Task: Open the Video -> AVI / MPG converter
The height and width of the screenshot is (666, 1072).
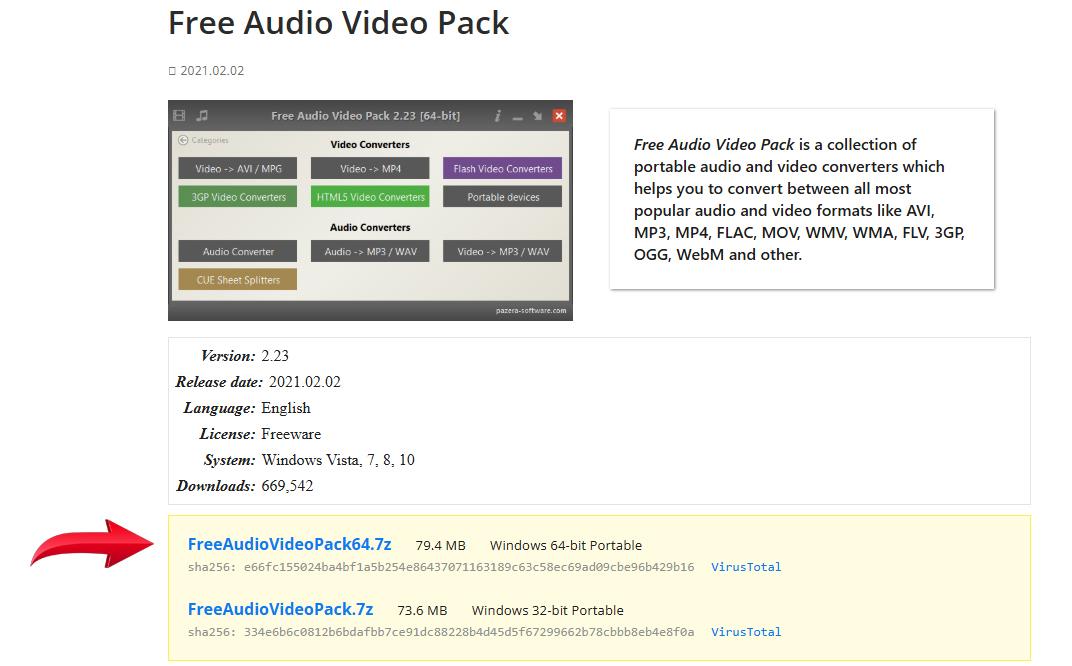Action: (238, 169)
